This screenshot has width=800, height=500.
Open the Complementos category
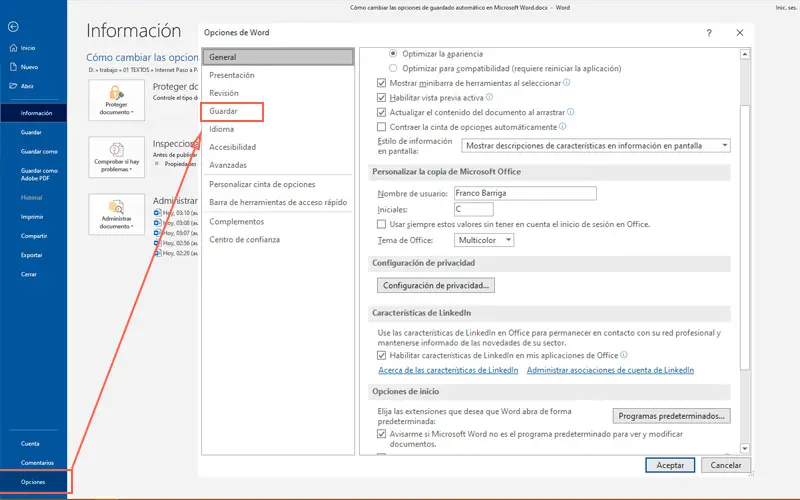[x=278, y=221]
